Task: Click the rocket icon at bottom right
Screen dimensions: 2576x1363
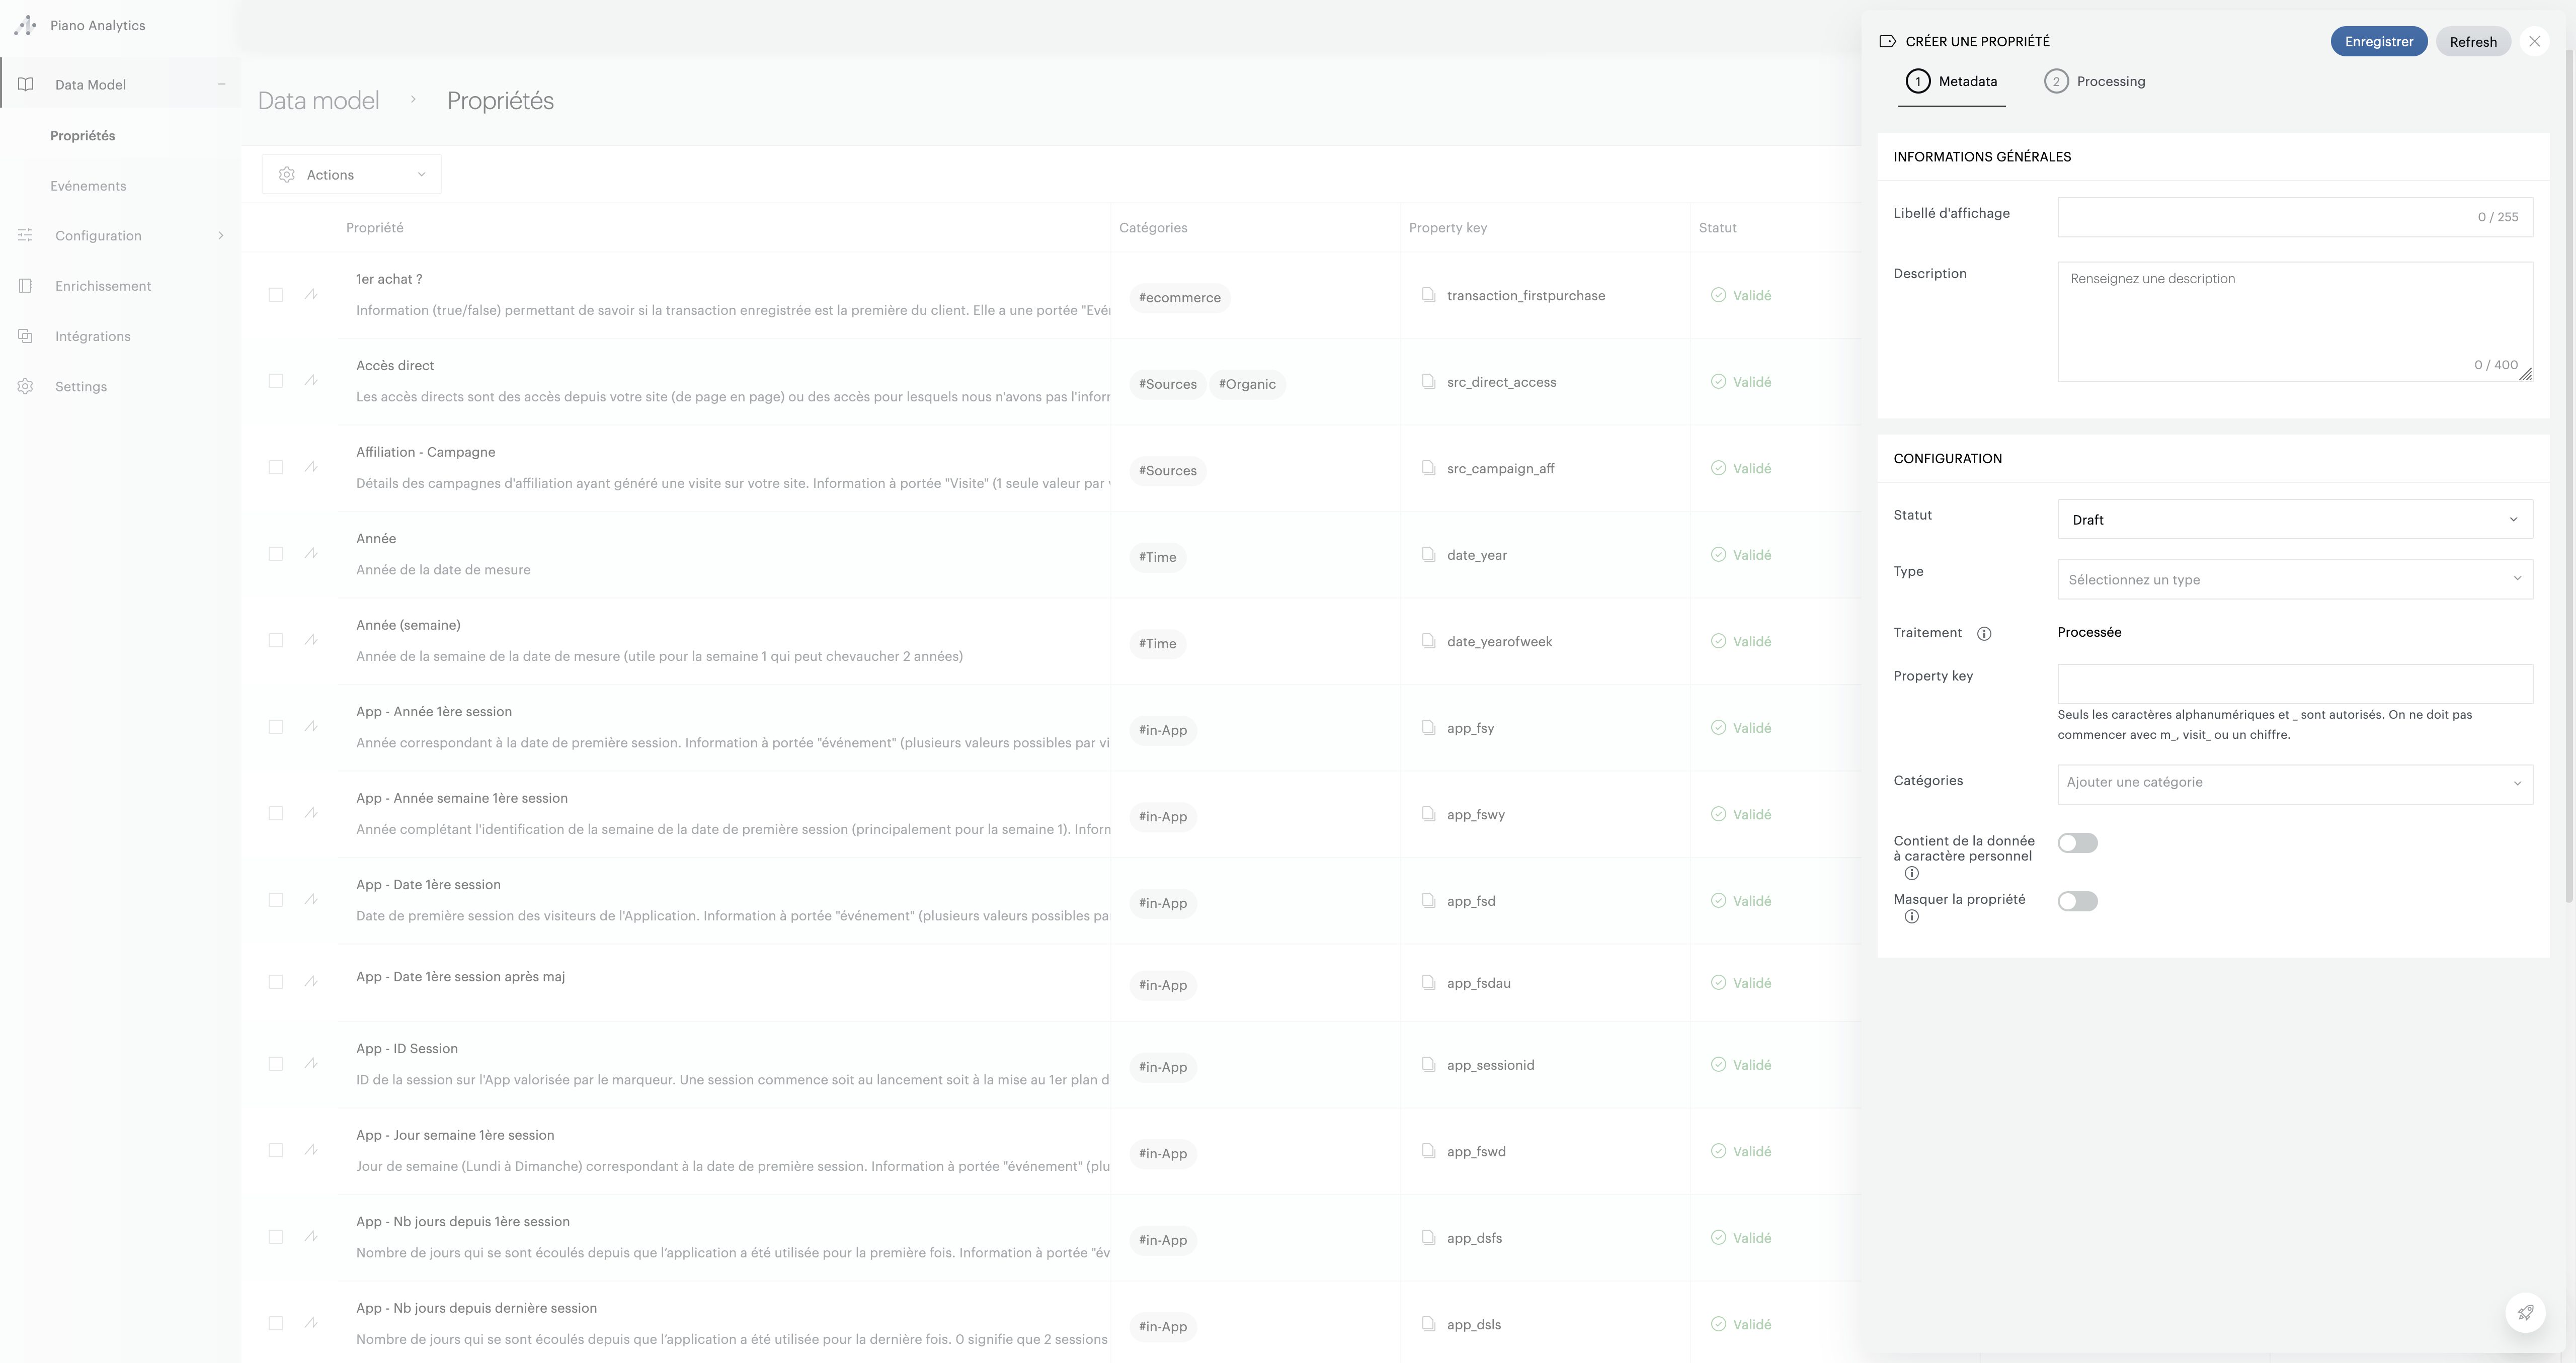Action: pos(2525,1313)
